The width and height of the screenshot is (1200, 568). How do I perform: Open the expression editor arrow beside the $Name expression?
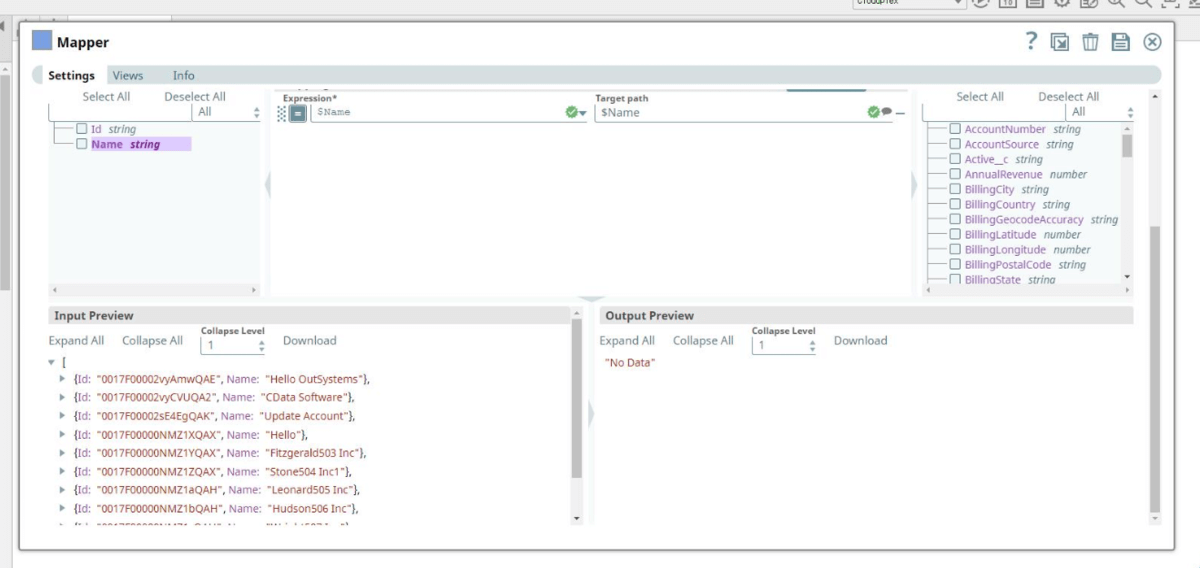point(583,113)
